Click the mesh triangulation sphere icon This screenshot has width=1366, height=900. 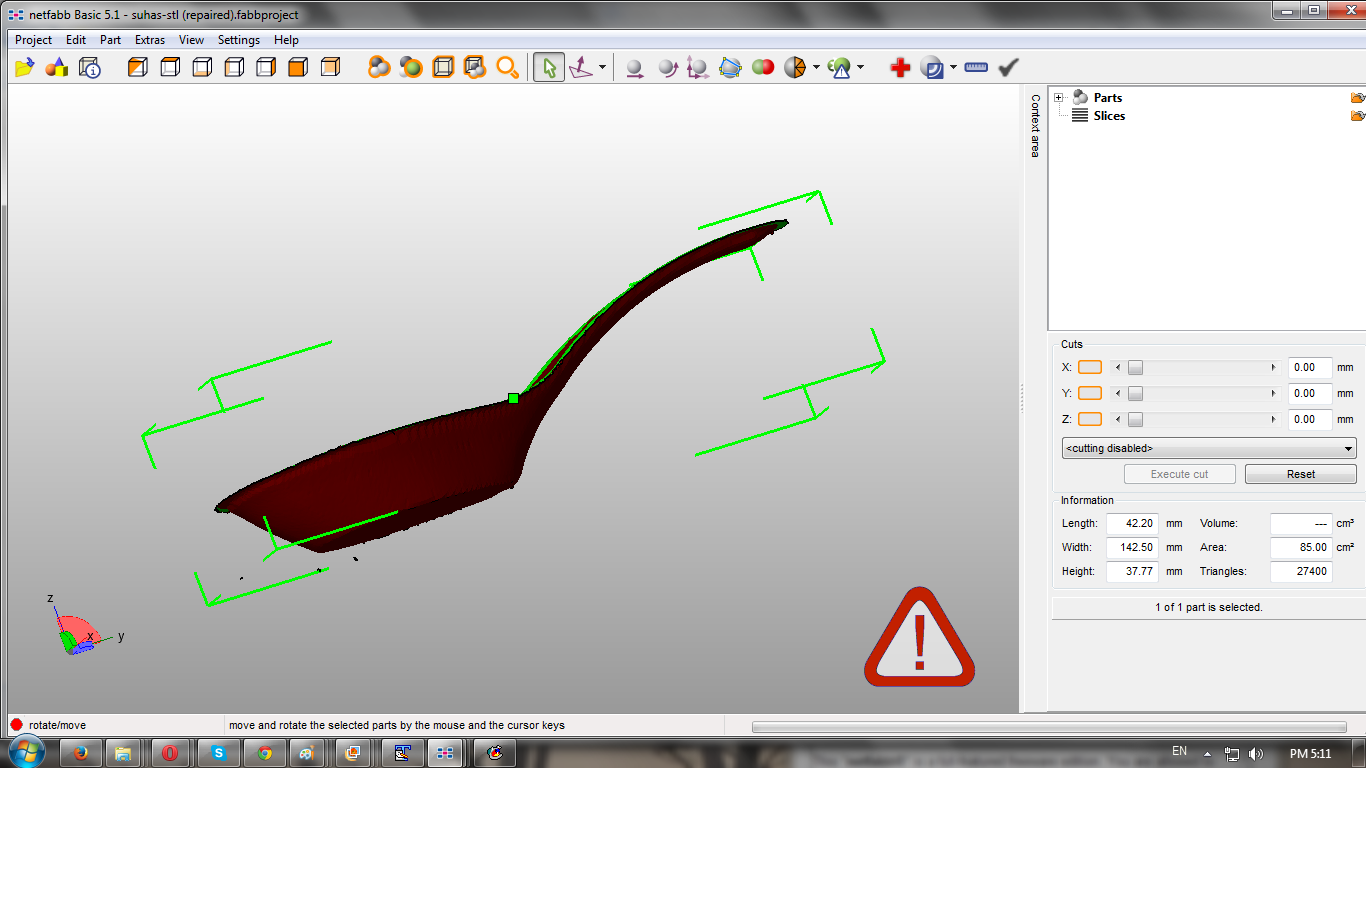(x=795, y=67)
